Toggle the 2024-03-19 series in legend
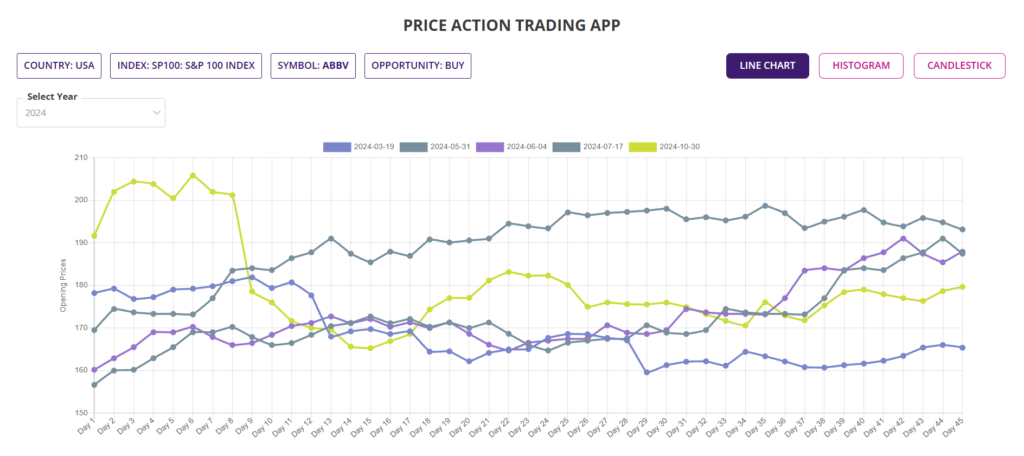Screen dimensions: 1024x456 (373, 147)
